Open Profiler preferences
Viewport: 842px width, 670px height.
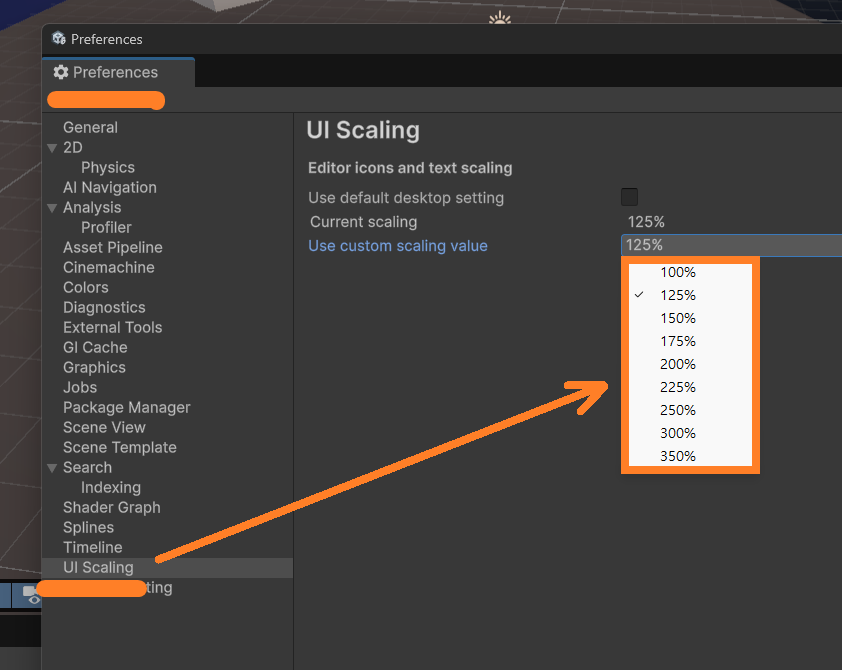pos(106,228)
